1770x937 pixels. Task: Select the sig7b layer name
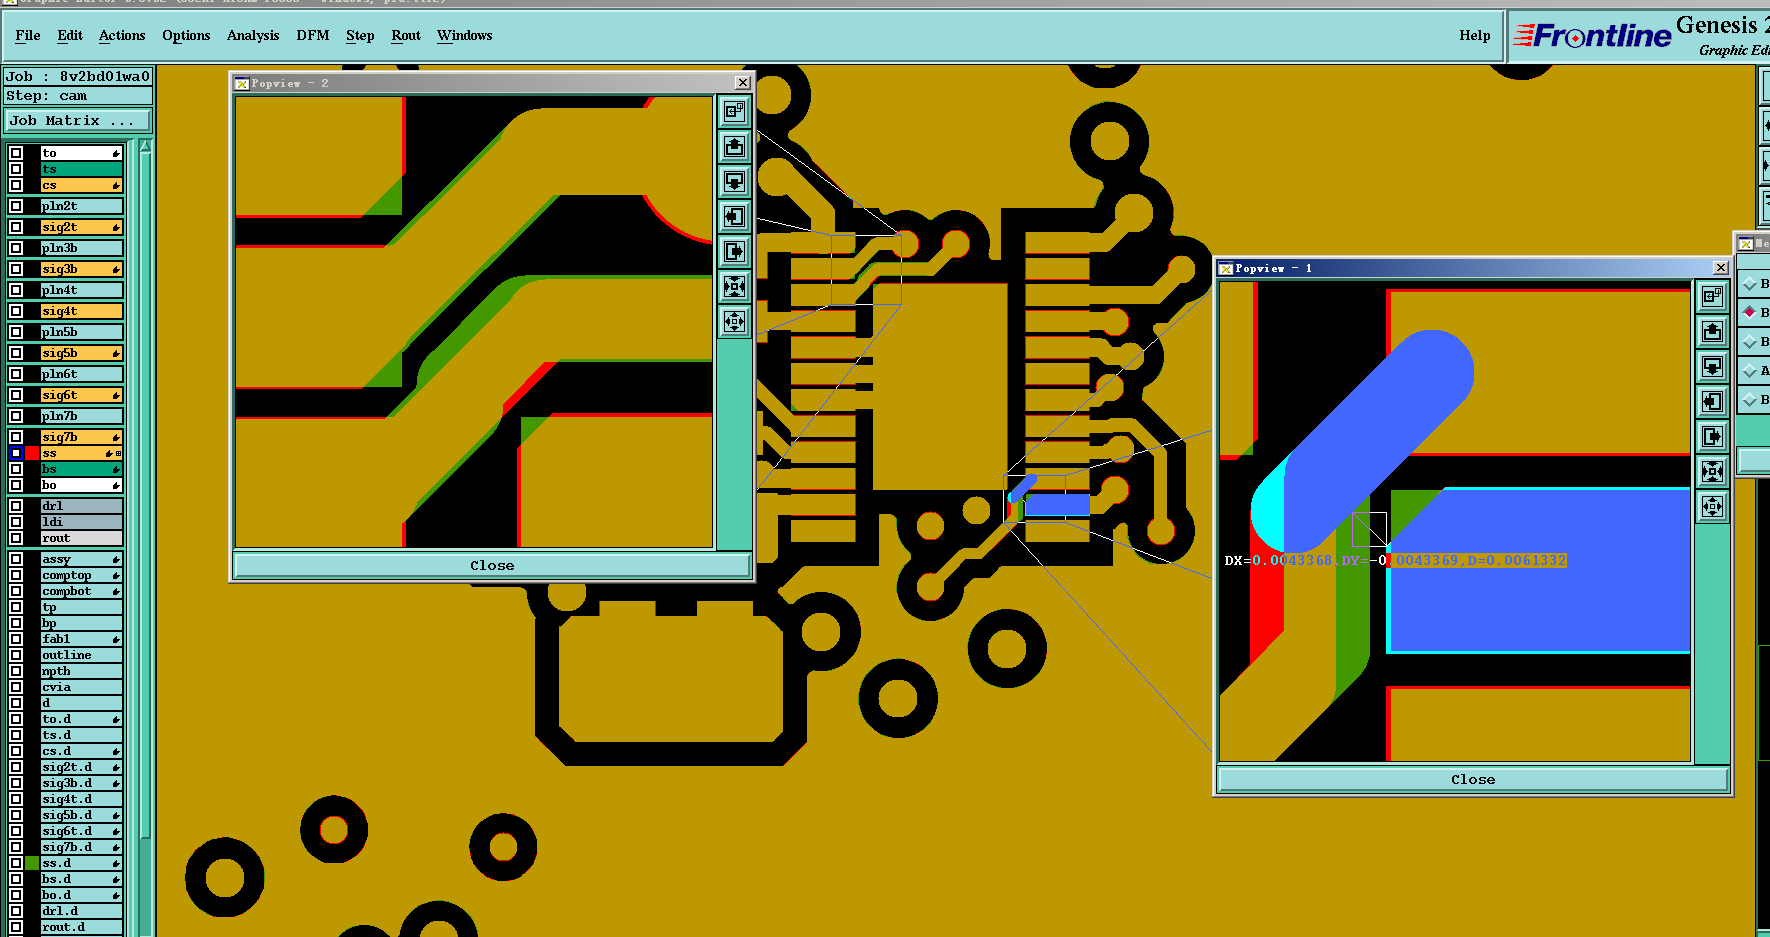pyautogui.click(x=81, y=437)
